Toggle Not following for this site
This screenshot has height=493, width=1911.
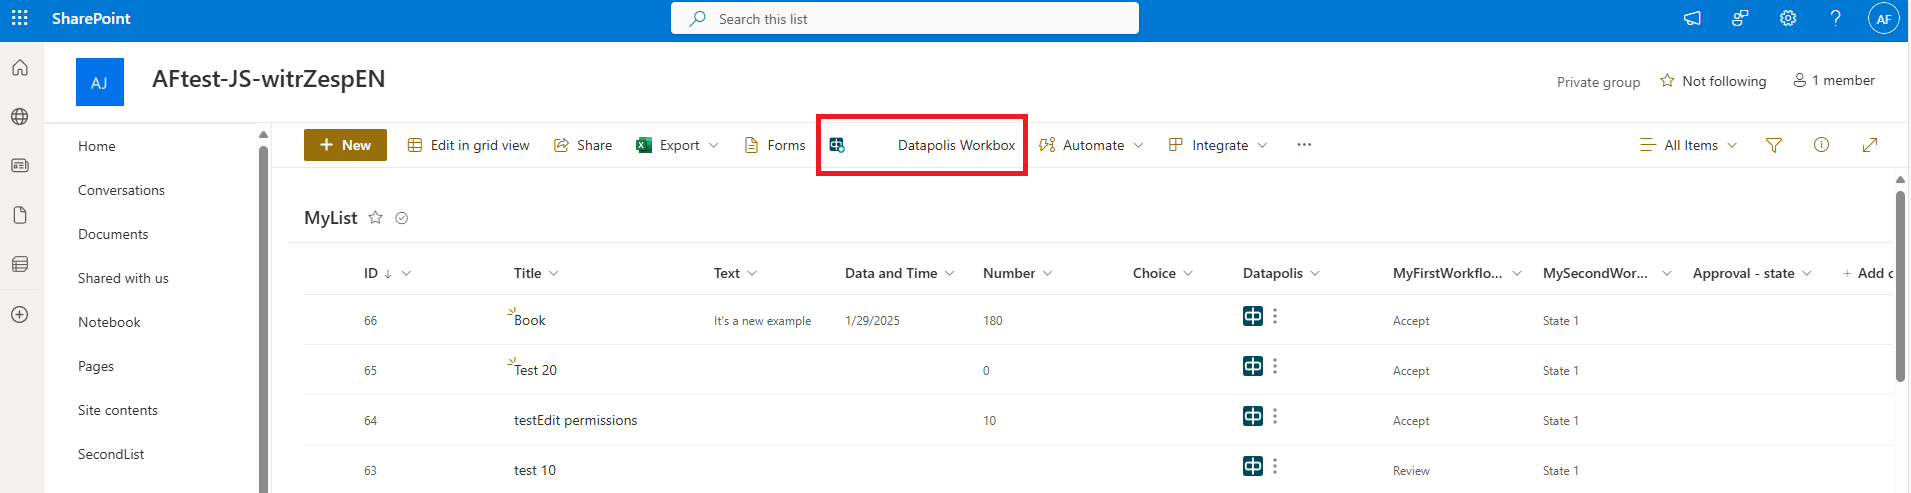(1713, 81)
